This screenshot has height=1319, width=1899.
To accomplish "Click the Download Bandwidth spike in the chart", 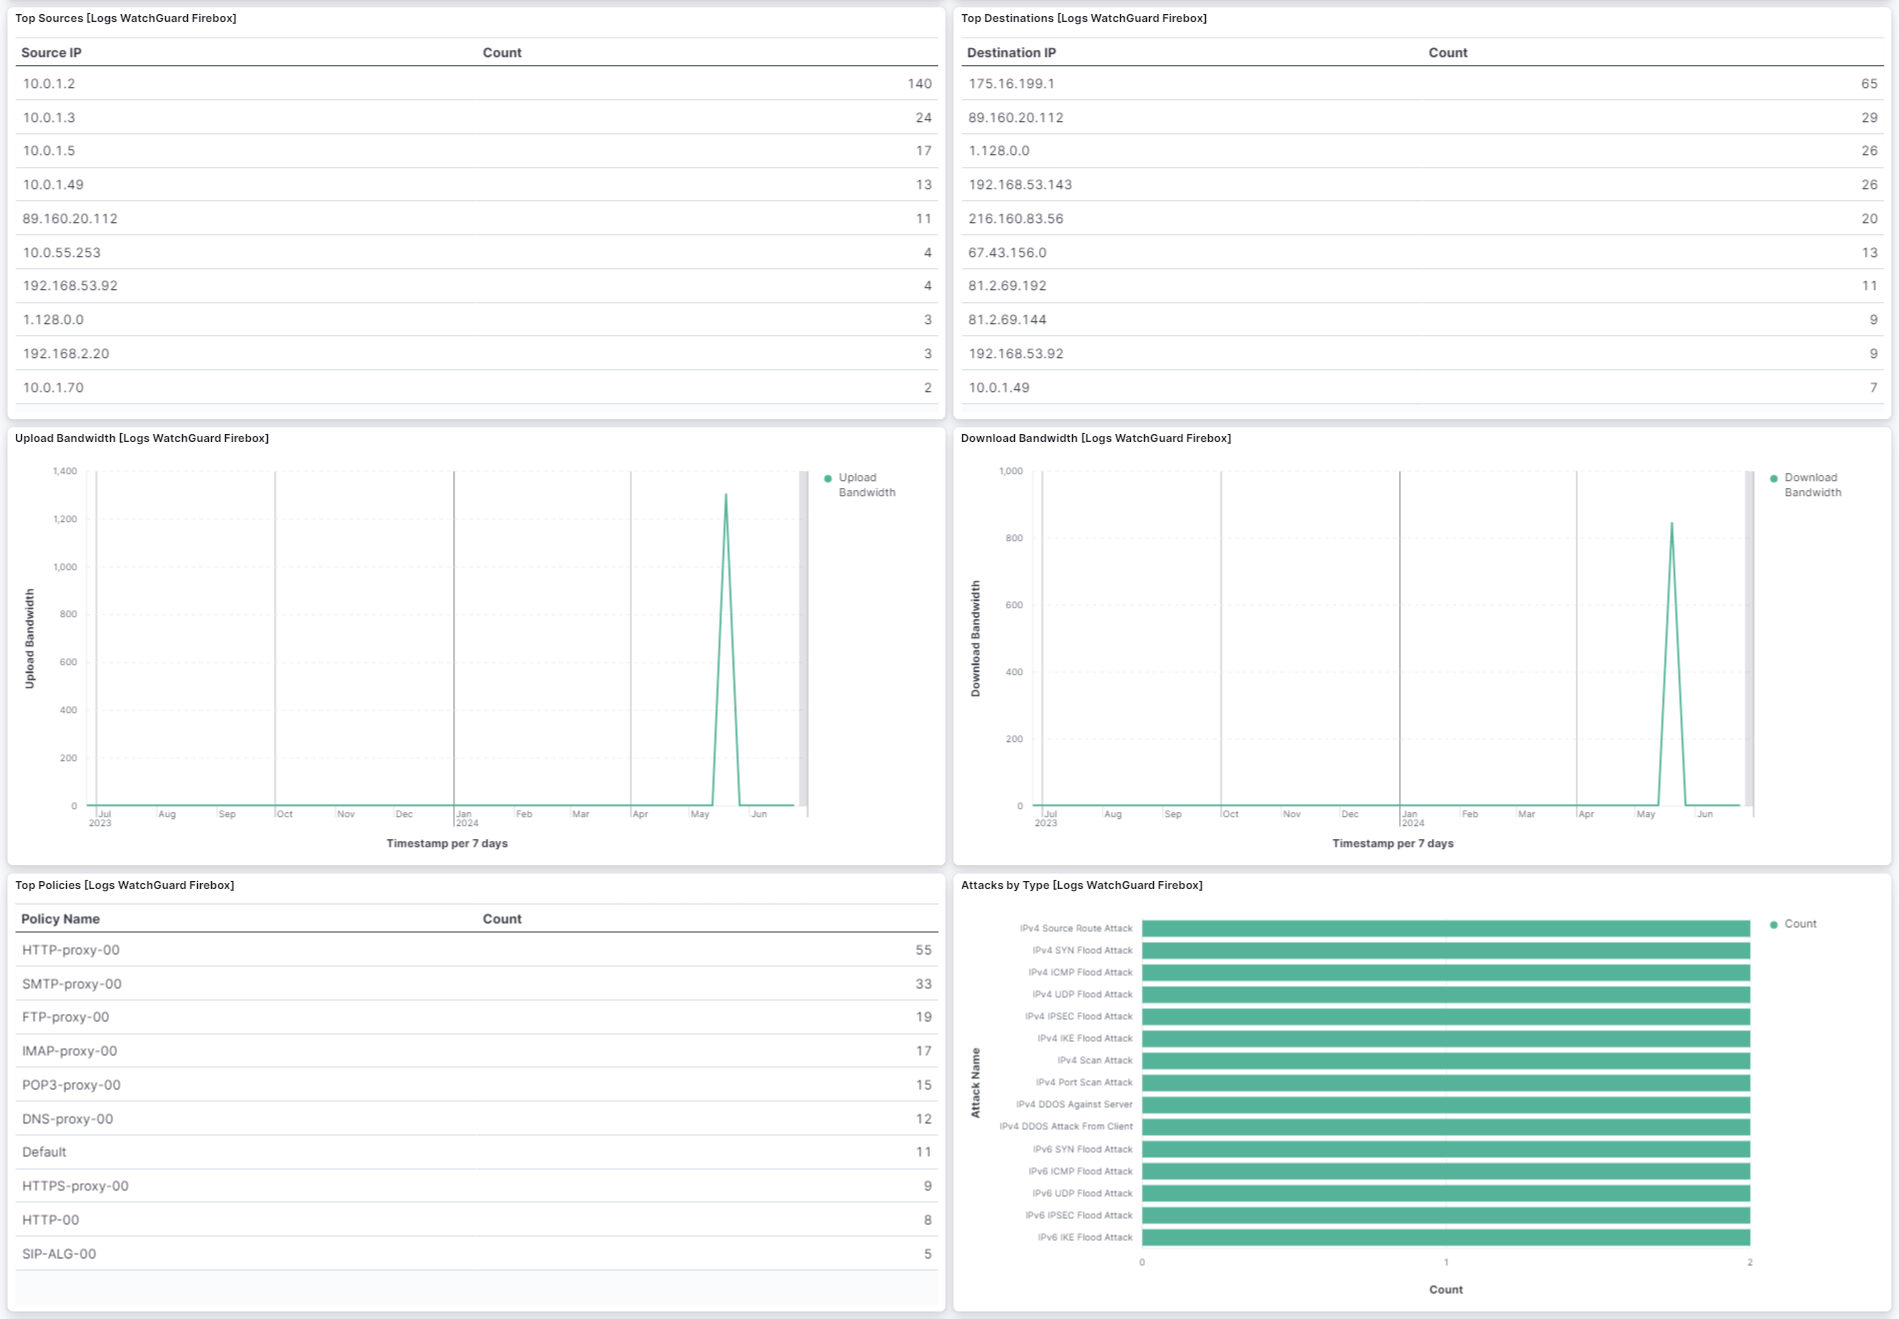I will [x=1673, y=522].
